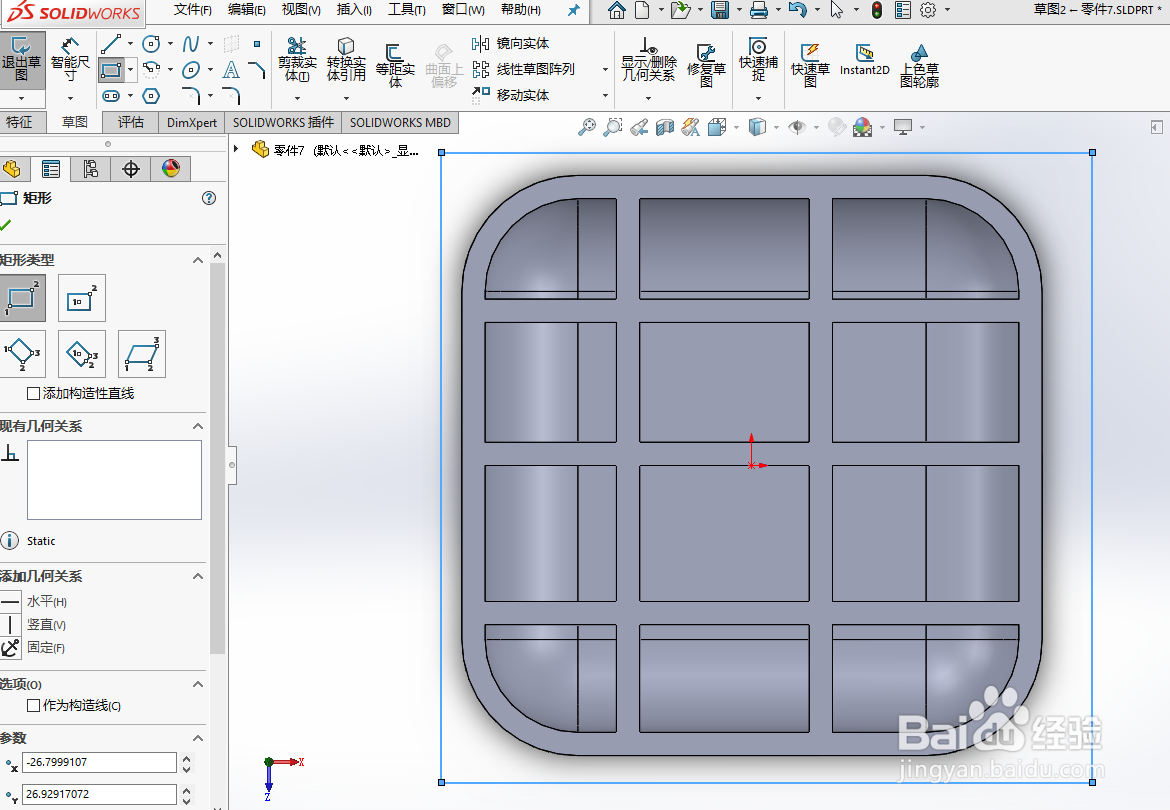The height and width of the screenshot is (810, 1170).
Task: Open the view orientation dropdown
Action: (x=736, y=127)
